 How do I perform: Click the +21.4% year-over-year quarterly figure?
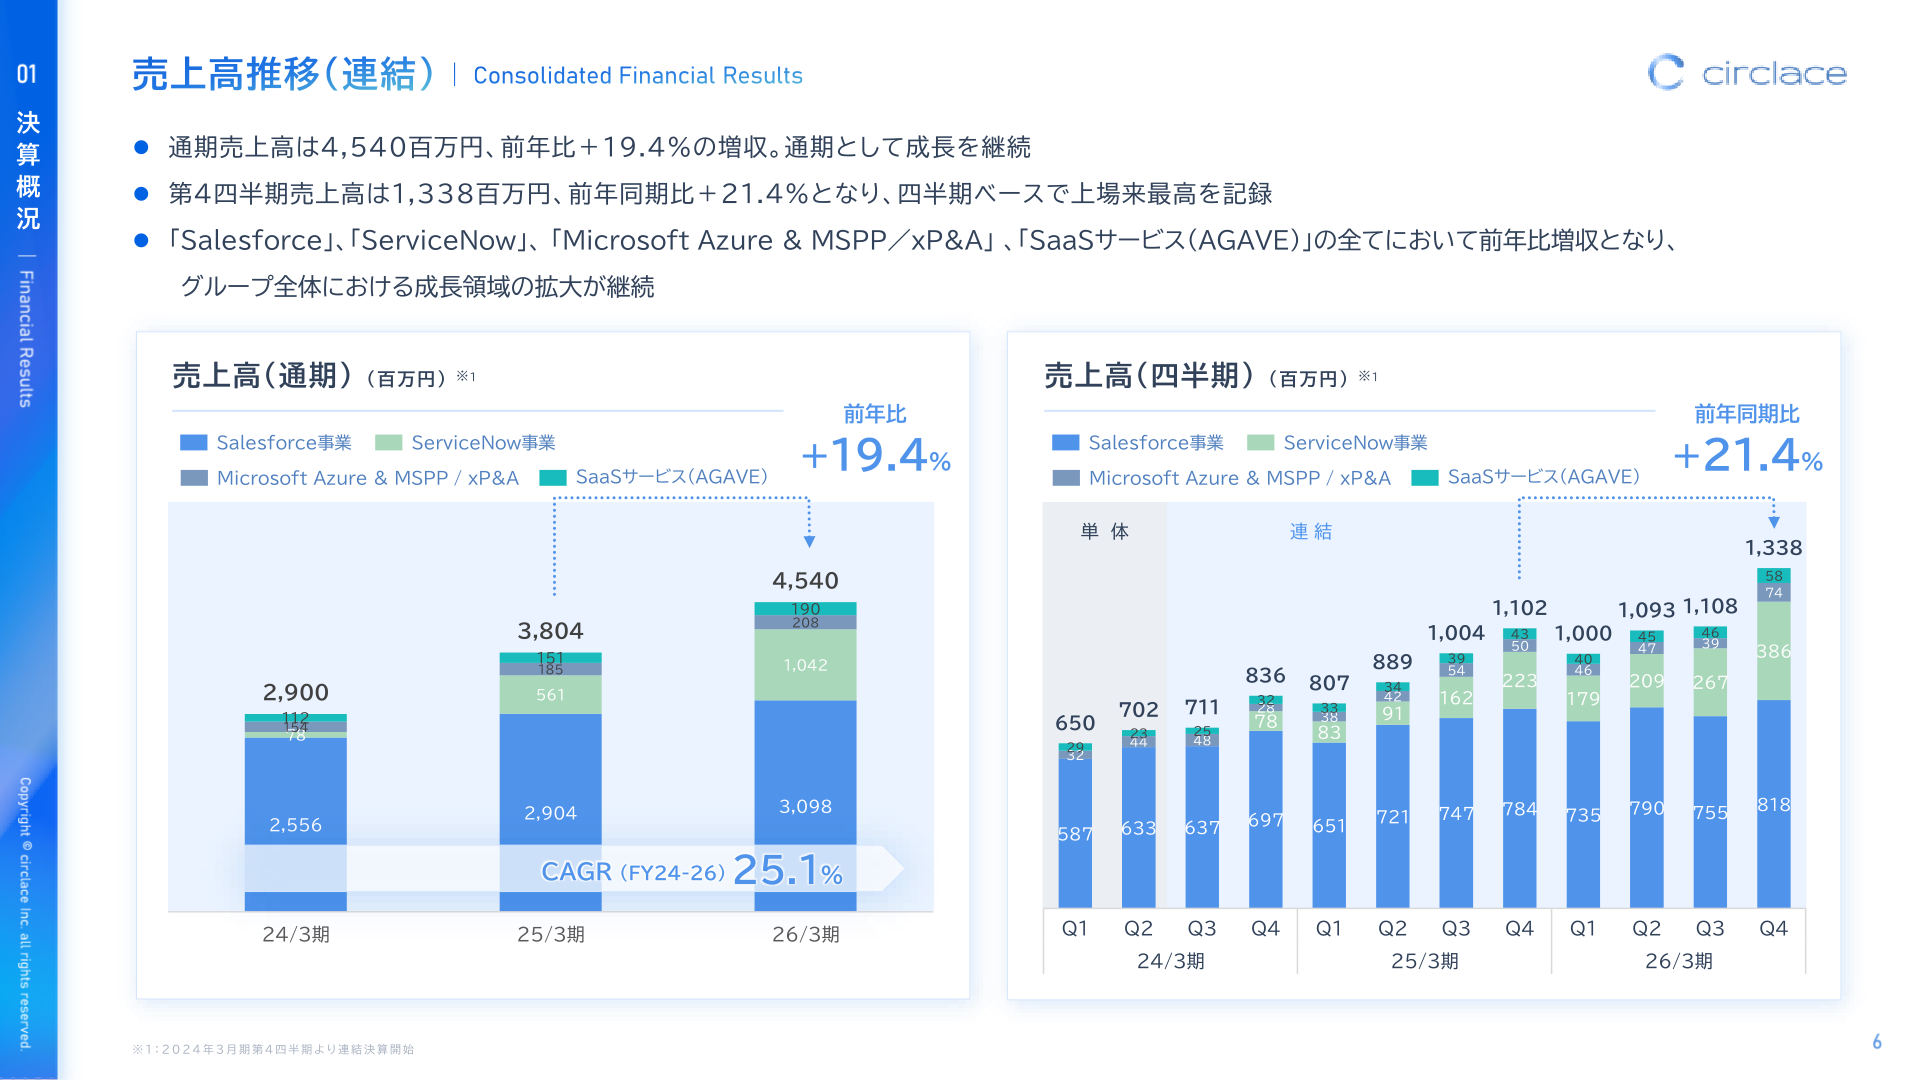pos(1748,456)
